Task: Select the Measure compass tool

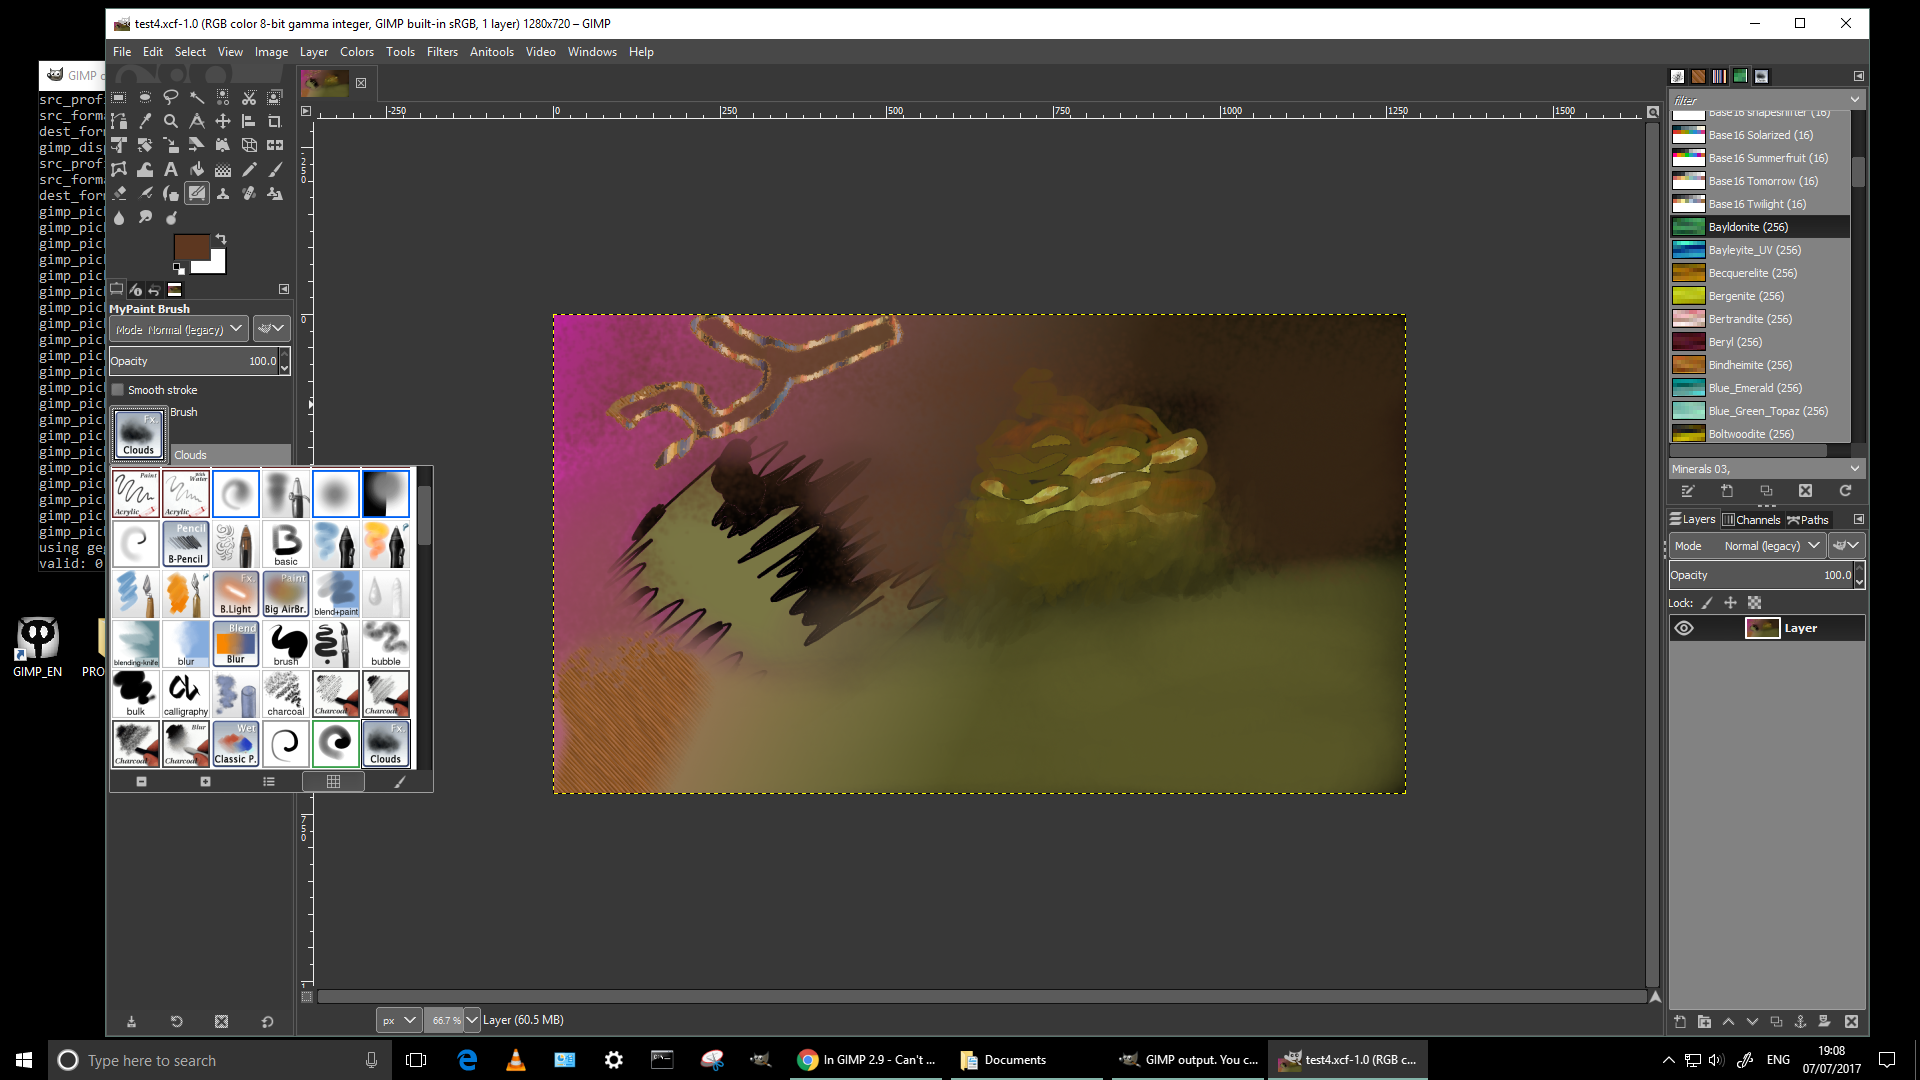Action: click(x=197, y=121)
